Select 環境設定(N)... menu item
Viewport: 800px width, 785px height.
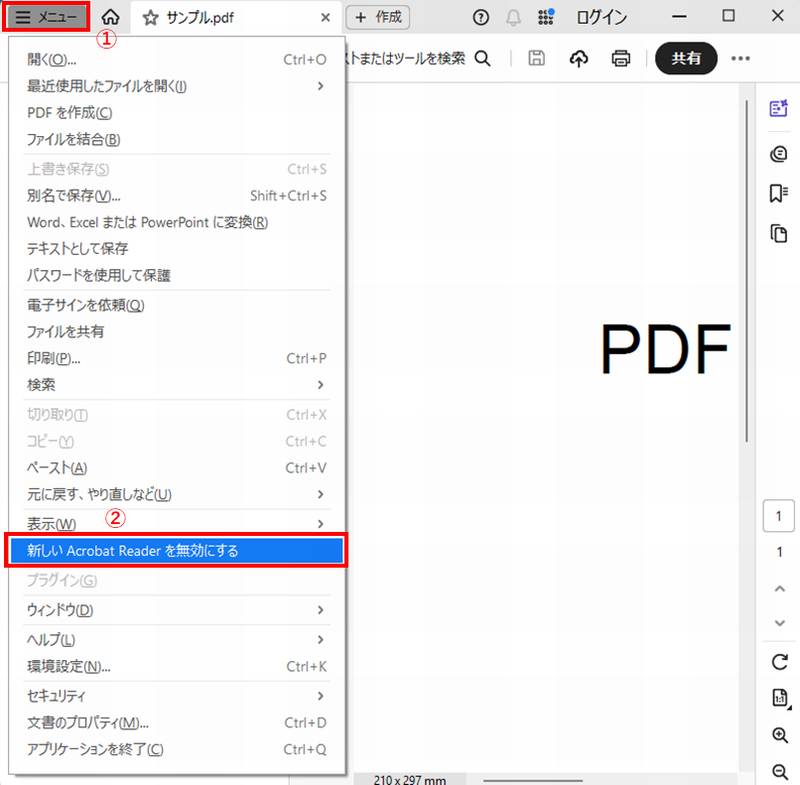coord(177,666)
